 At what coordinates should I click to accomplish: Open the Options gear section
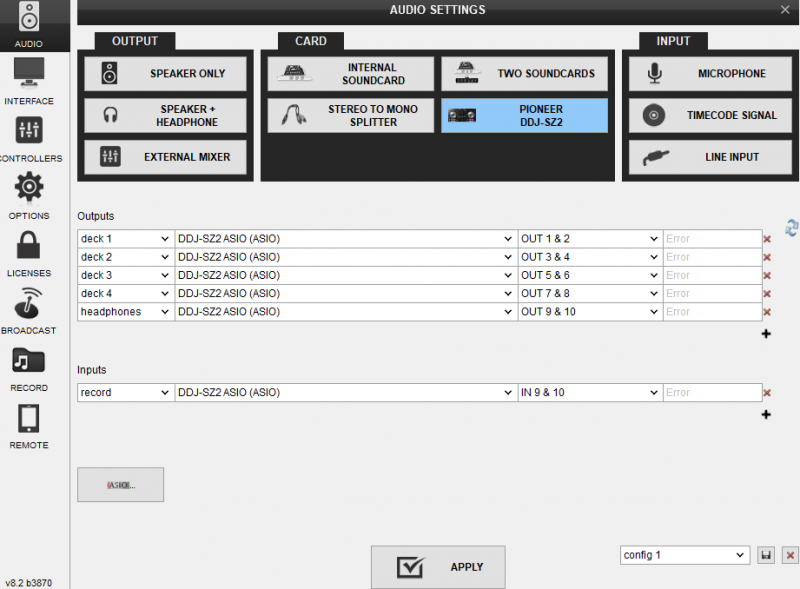click(29, 196)
